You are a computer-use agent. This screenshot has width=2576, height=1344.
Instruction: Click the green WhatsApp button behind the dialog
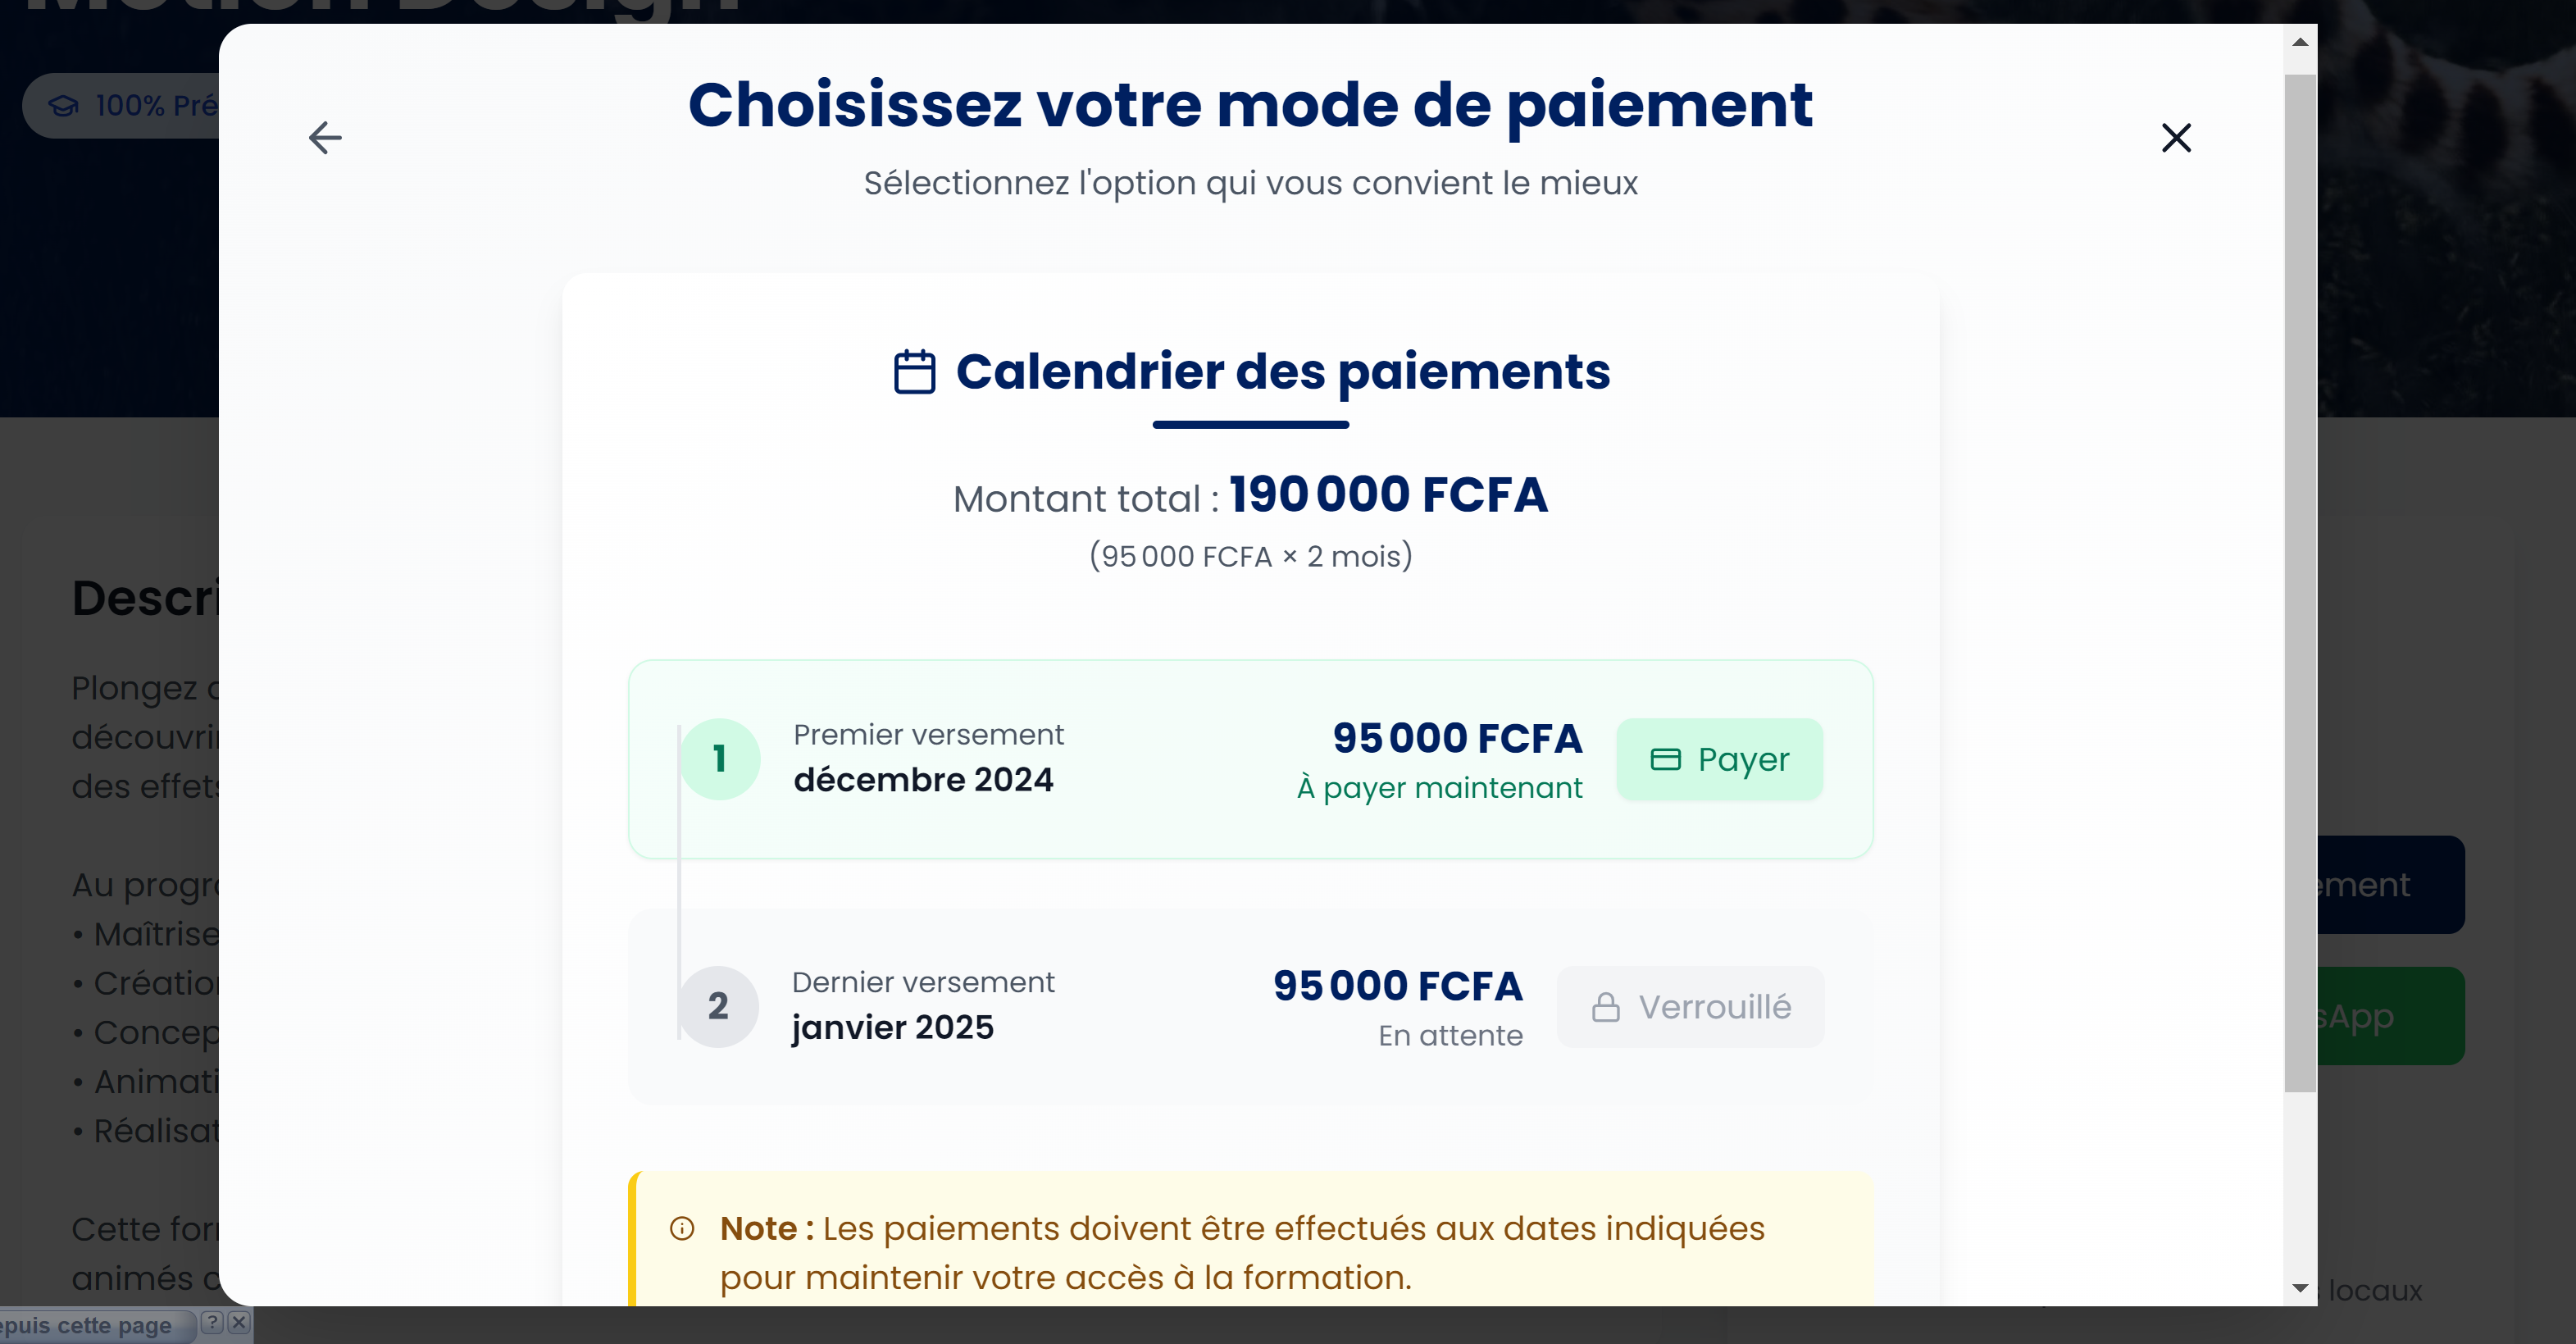click(2390, 1016)
